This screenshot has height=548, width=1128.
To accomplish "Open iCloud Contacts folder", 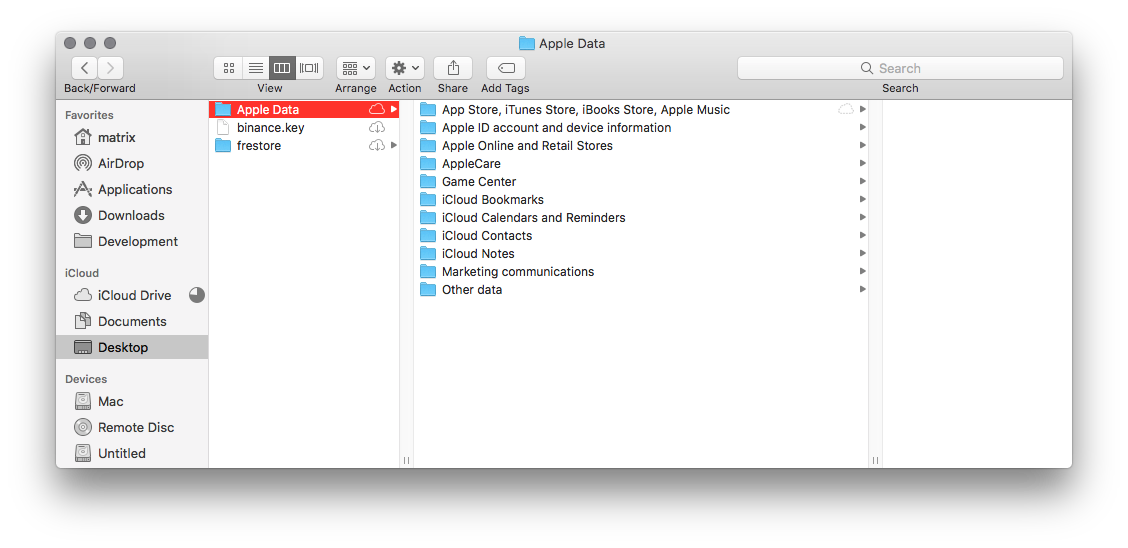I will (x=642, y=235).
